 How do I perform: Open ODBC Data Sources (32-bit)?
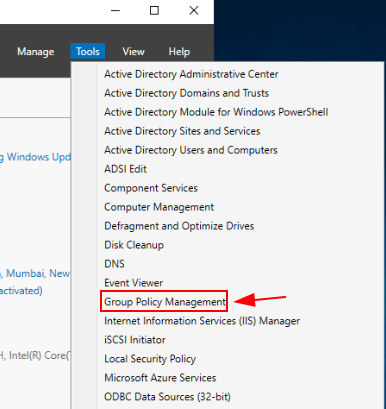pos(167,397)
